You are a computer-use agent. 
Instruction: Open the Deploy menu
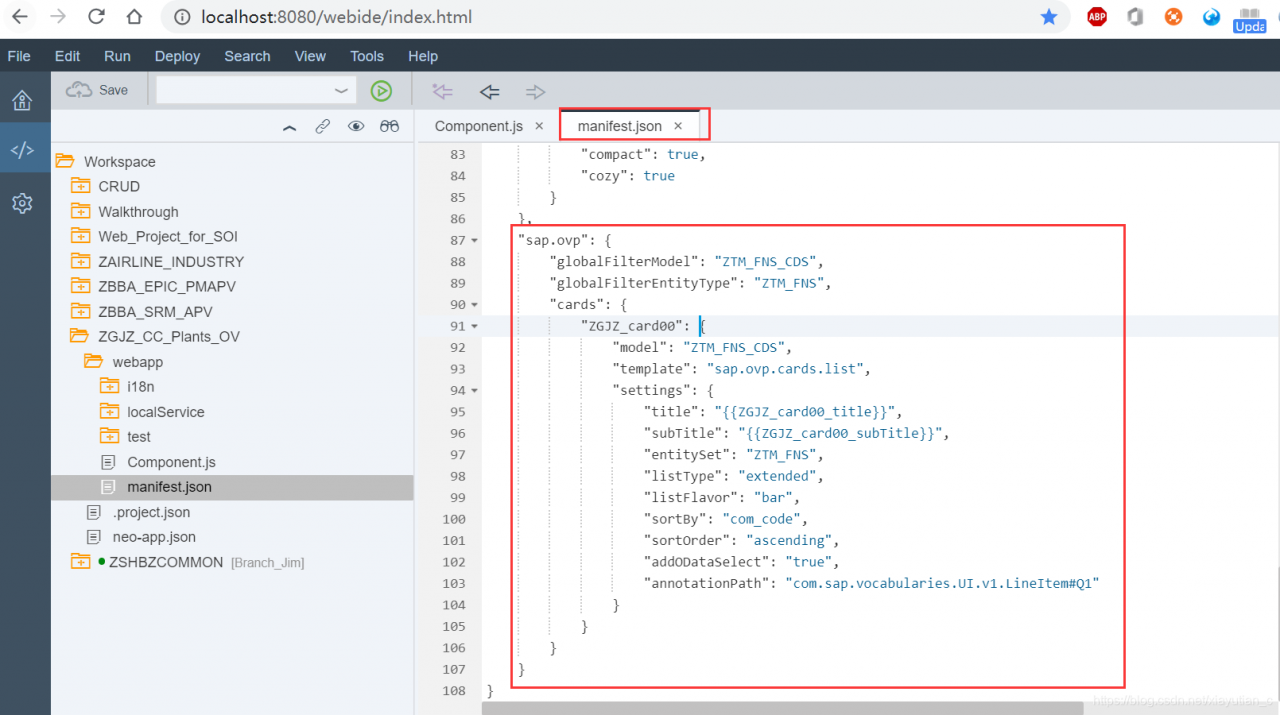coord(177,56)
